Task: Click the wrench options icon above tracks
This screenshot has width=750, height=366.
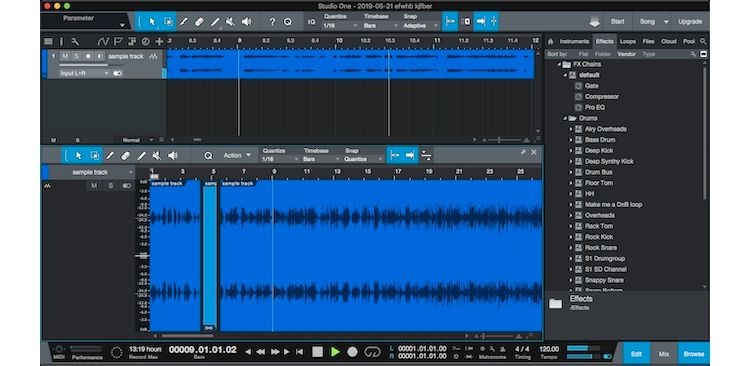Action: click(x=75, y=42)
